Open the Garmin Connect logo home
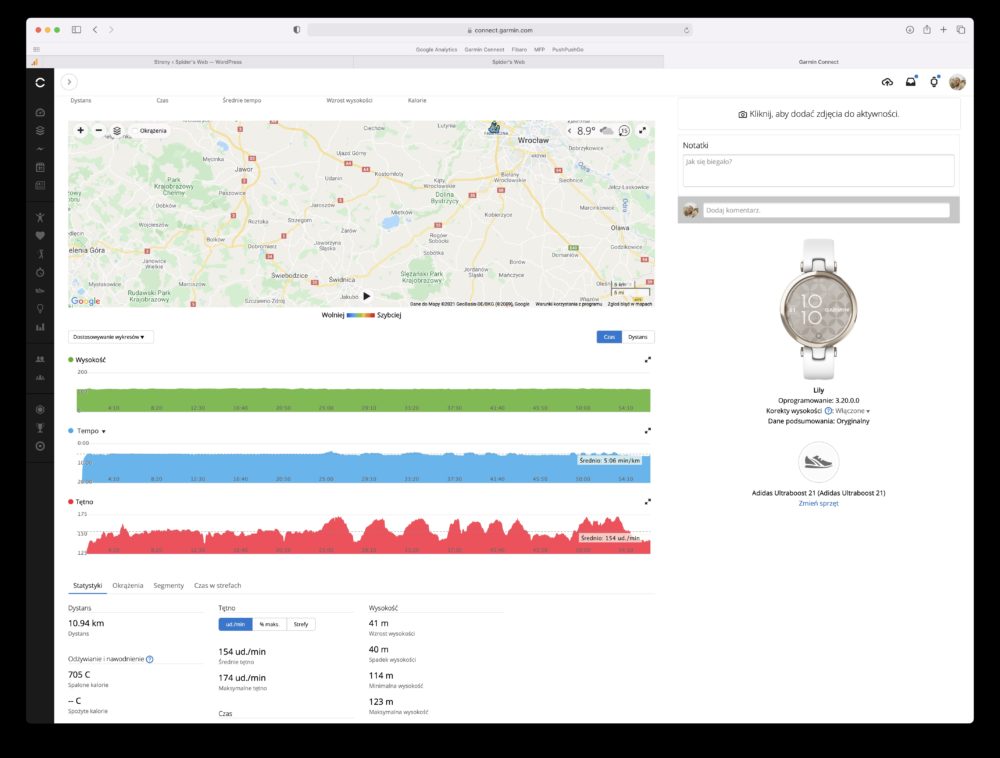Image resolution: width=1000 pixels, height=758 pixels. [40, 82]
